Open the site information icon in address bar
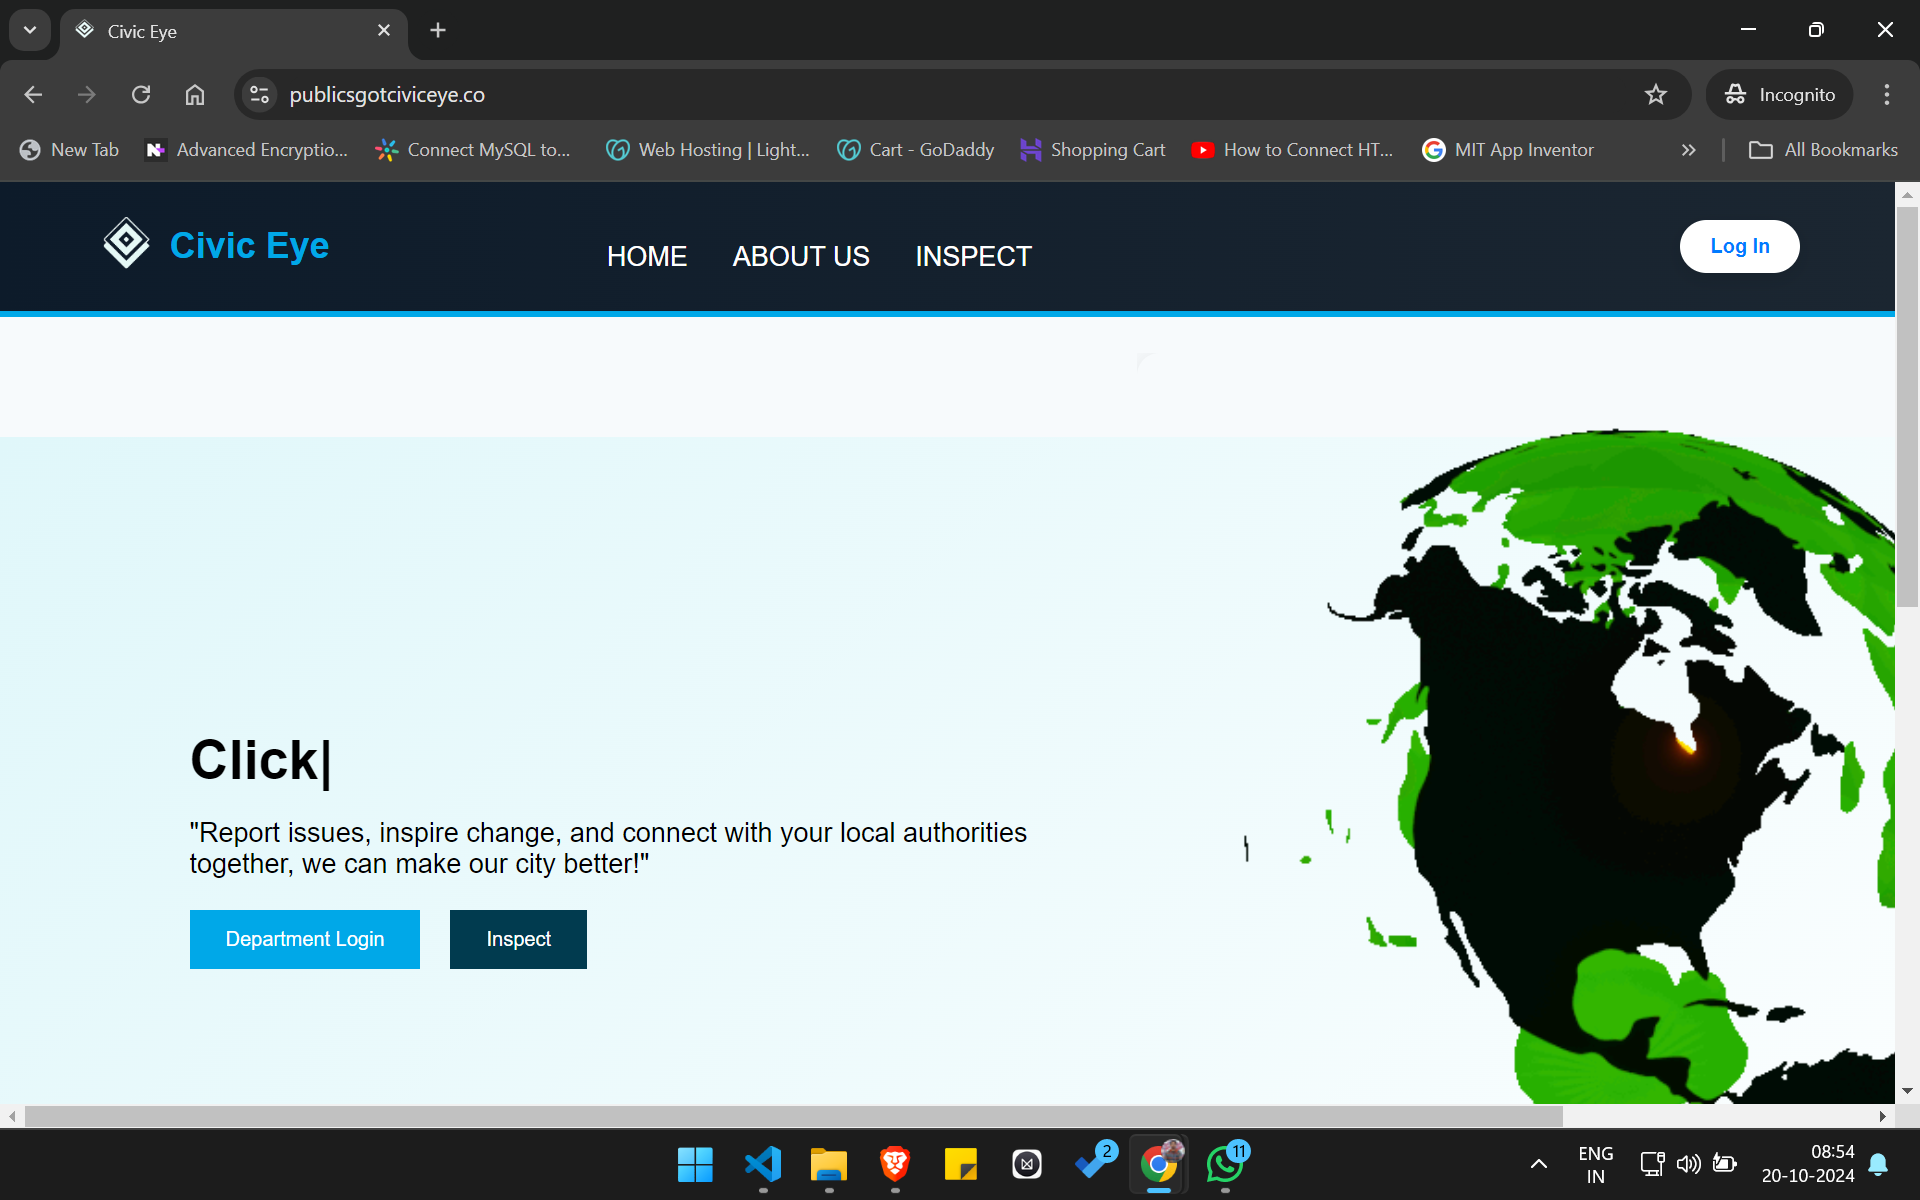The width and height of the screenshot is (1920, 1200). point(260,95)
